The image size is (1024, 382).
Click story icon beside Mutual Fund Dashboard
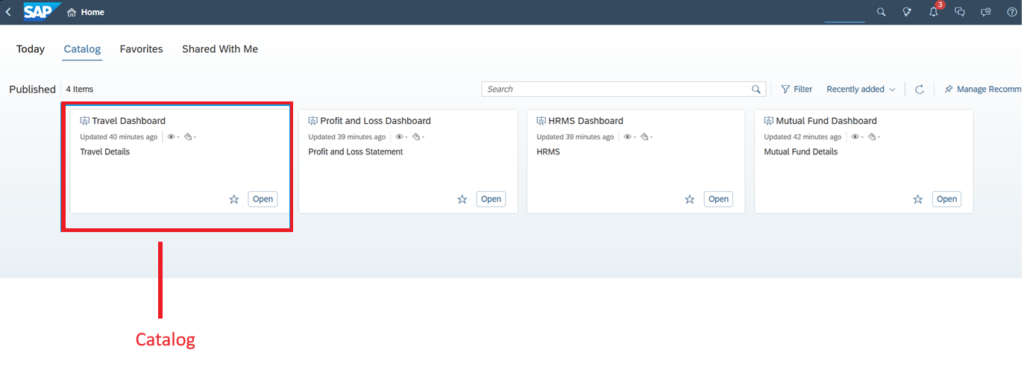pos(769,121)
